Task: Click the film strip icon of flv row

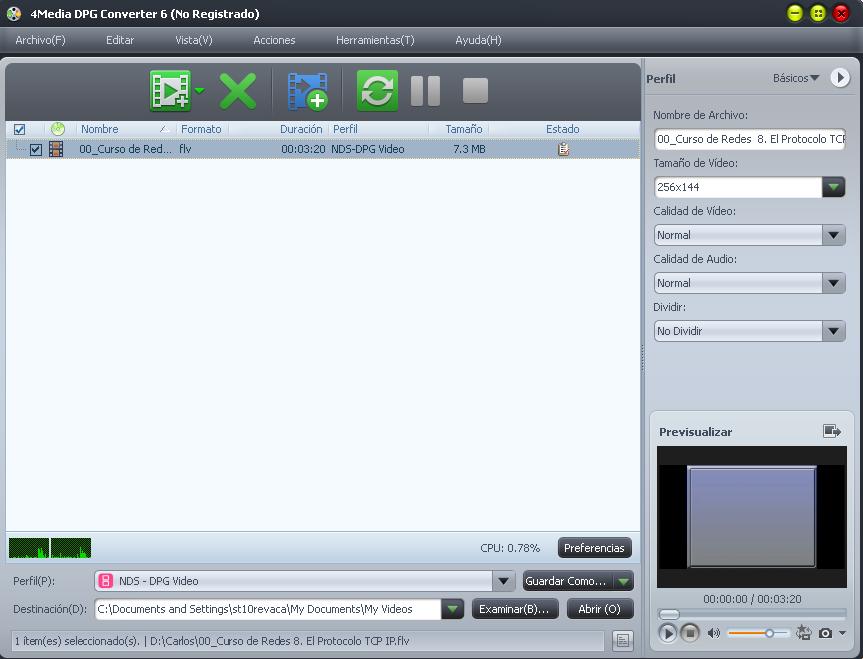Action: click(x=56, y=149)
